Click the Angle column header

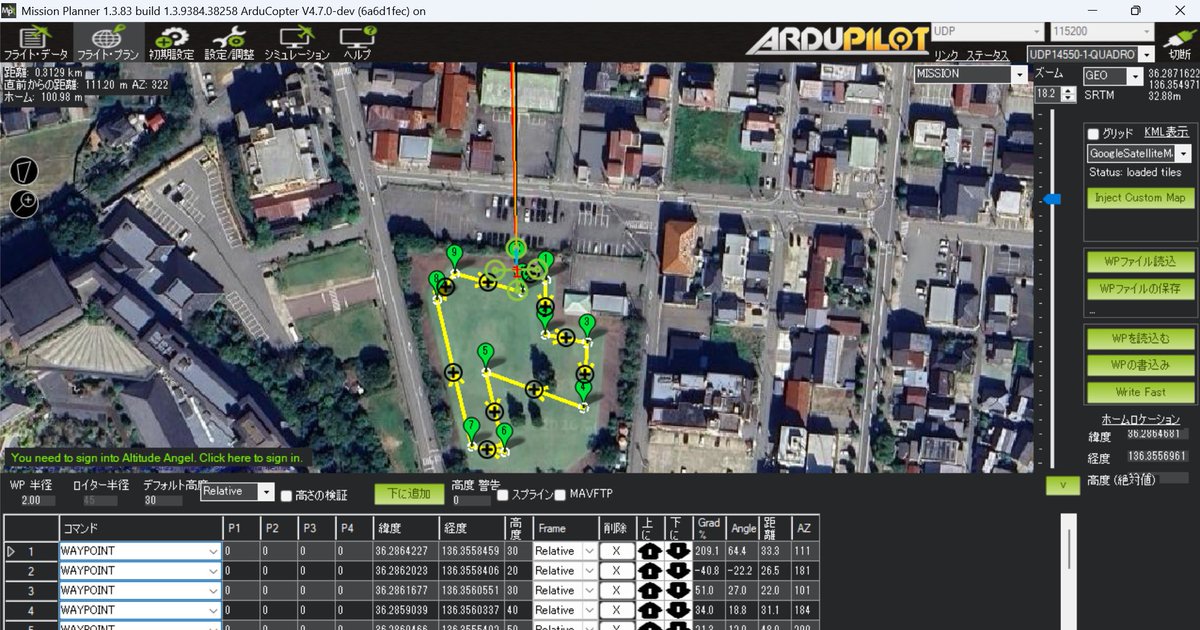coord(744,528)
